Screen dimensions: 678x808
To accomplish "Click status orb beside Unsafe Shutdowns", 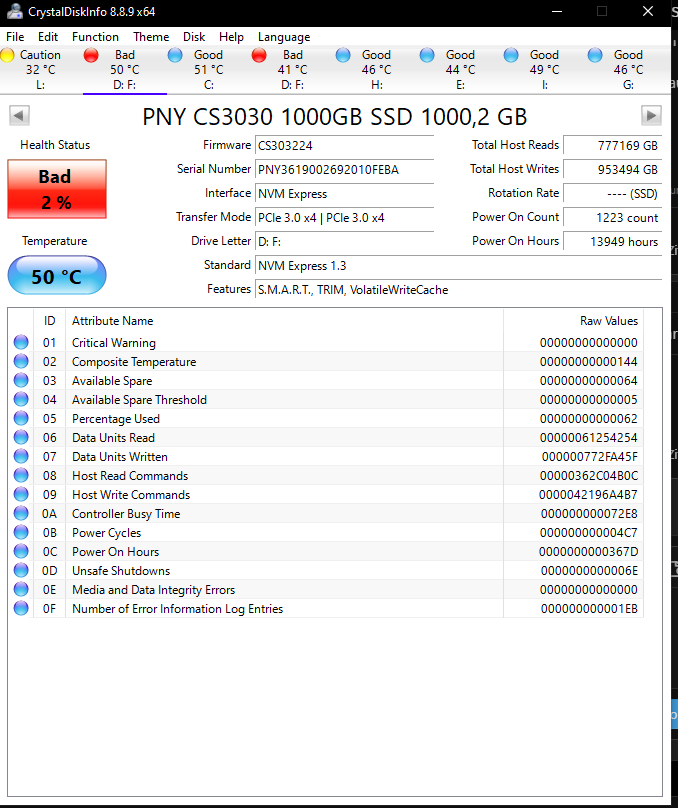I will pyautogui.click(x=21, y=570).
